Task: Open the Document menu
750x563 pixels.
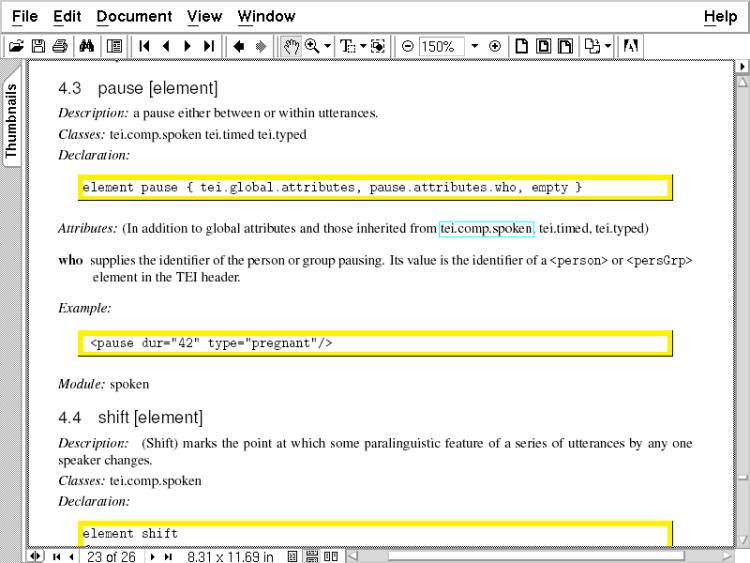Action: click(x=134, y=16)
